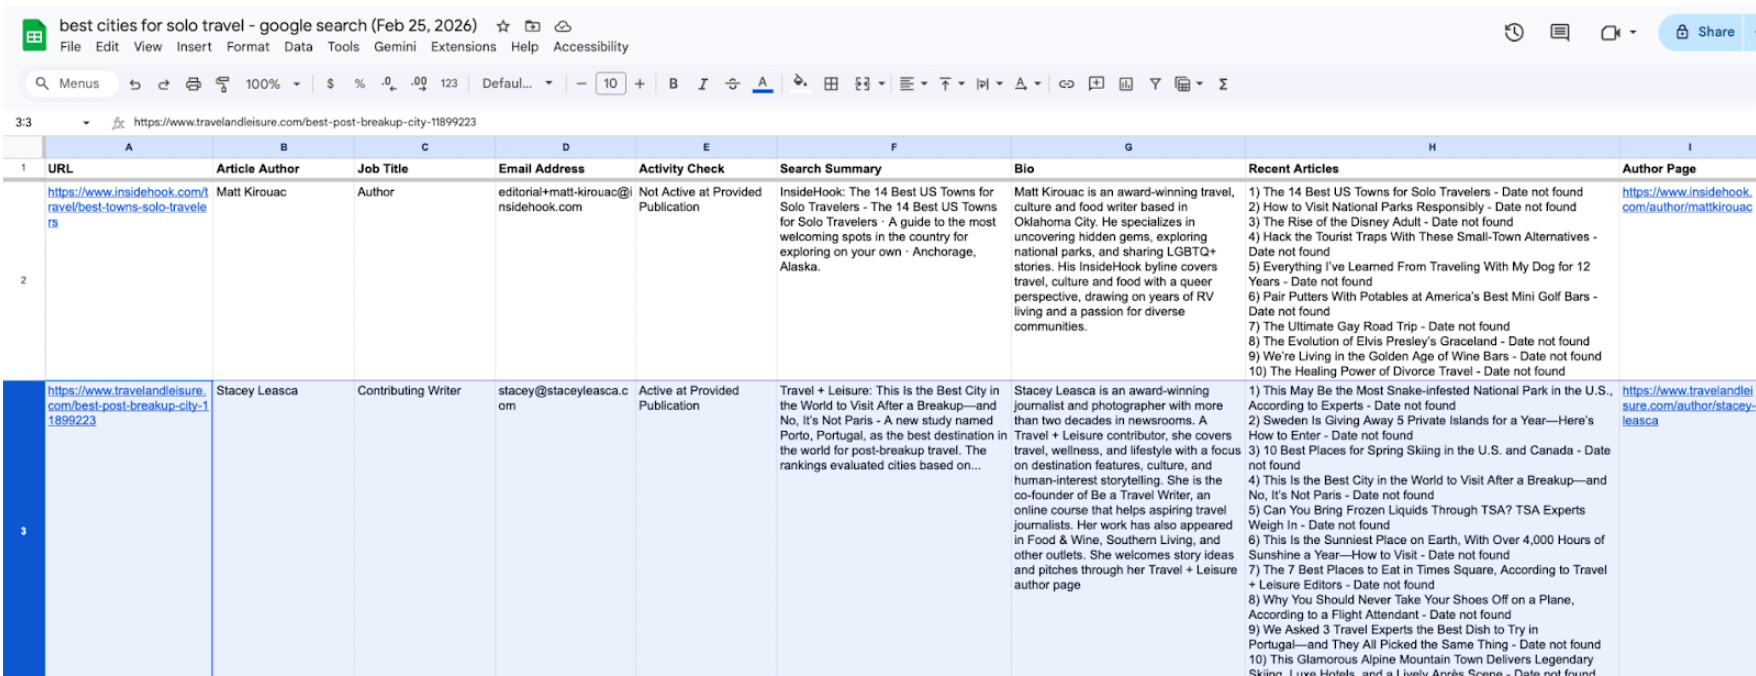
Task: Select column F header
Action: tap(893, 147)
